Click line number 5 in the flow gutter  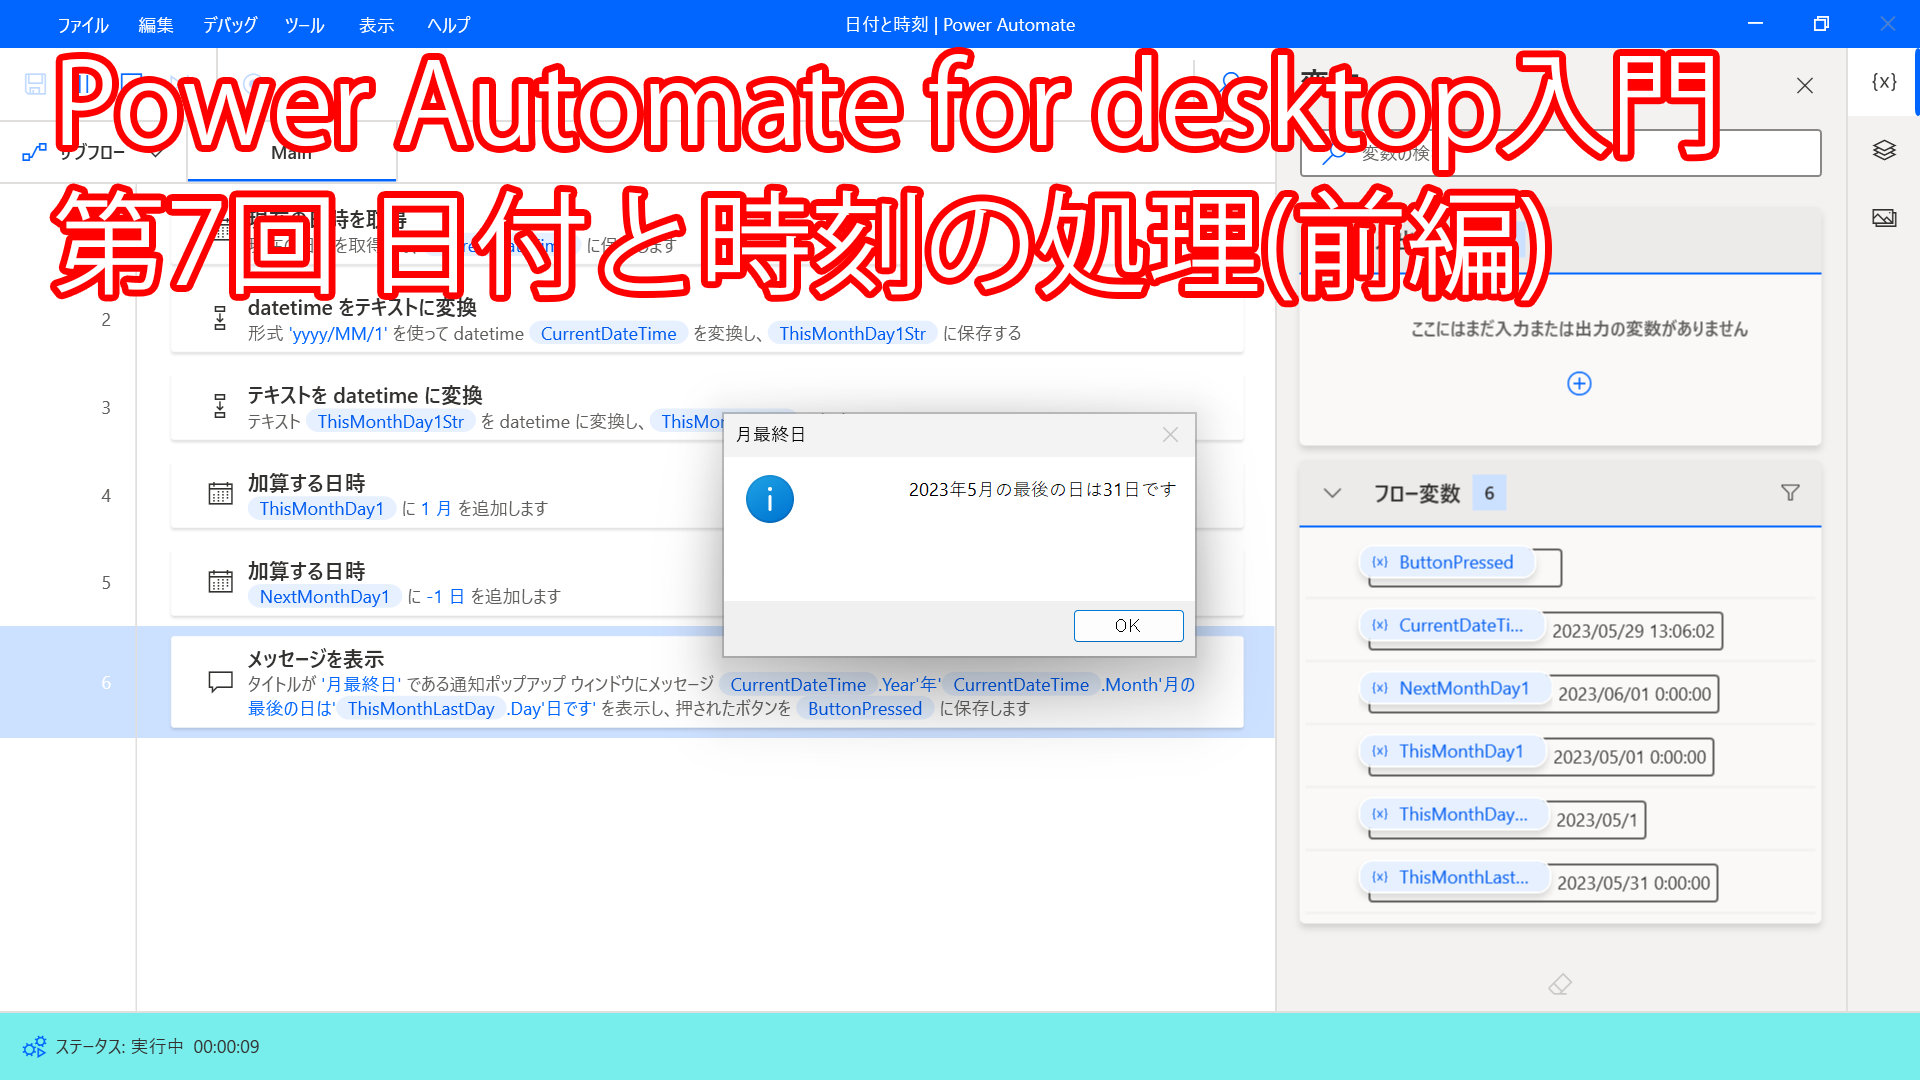coord(106,583)
